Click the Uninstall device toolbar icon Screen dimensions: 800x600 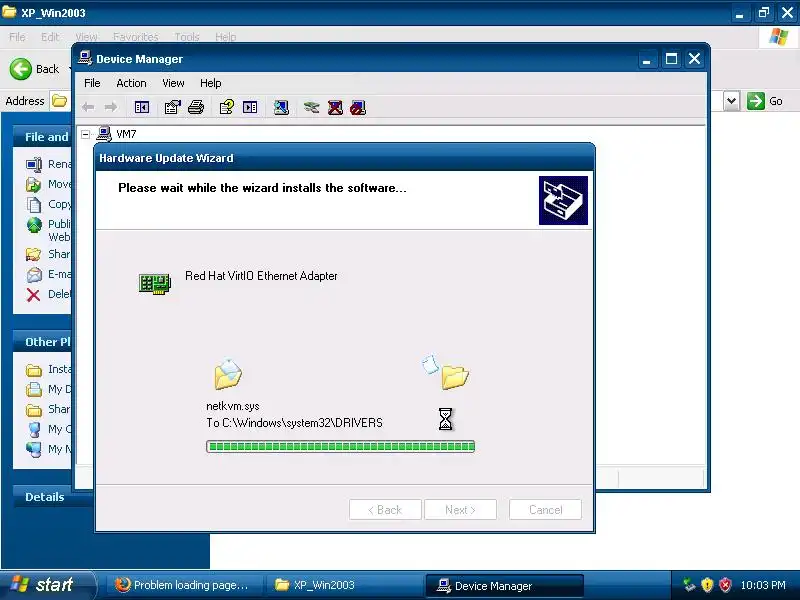(335, 108)
